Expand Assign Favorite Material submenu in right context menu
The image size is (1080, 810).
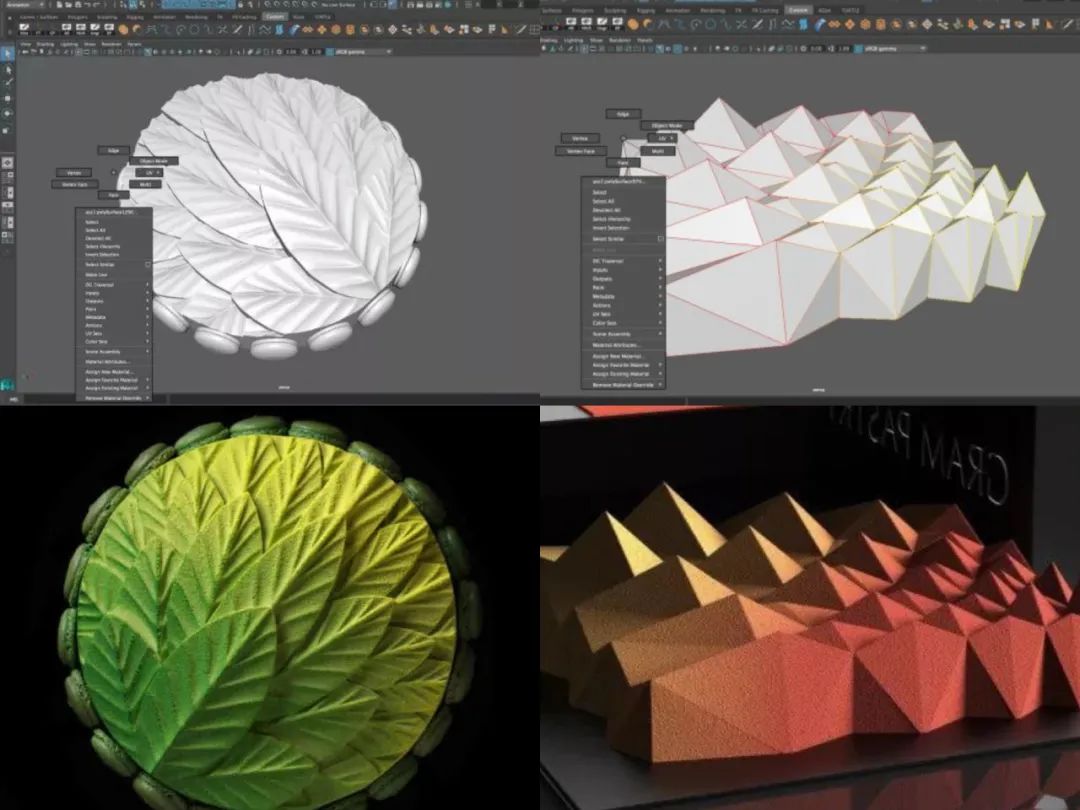(x=624, y=365)
